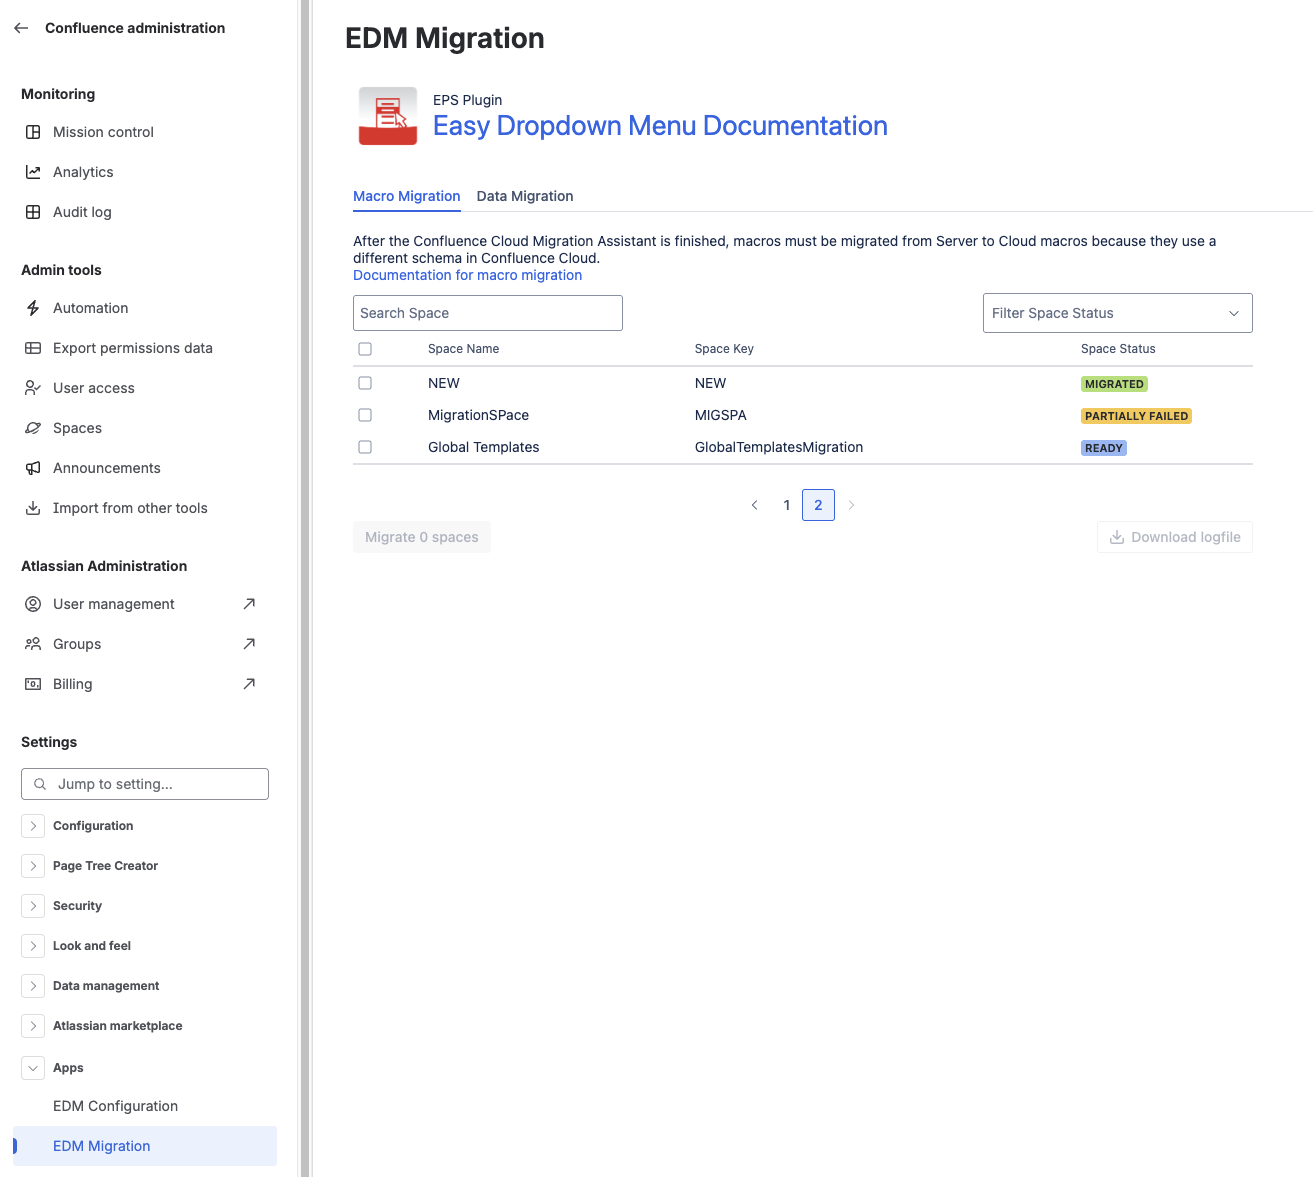Image resolution: width=1313 pixels, height=1177 pixels.
Task: Click the Import from other tools icon
Action: pyautogui.click(x=33, y=508)
